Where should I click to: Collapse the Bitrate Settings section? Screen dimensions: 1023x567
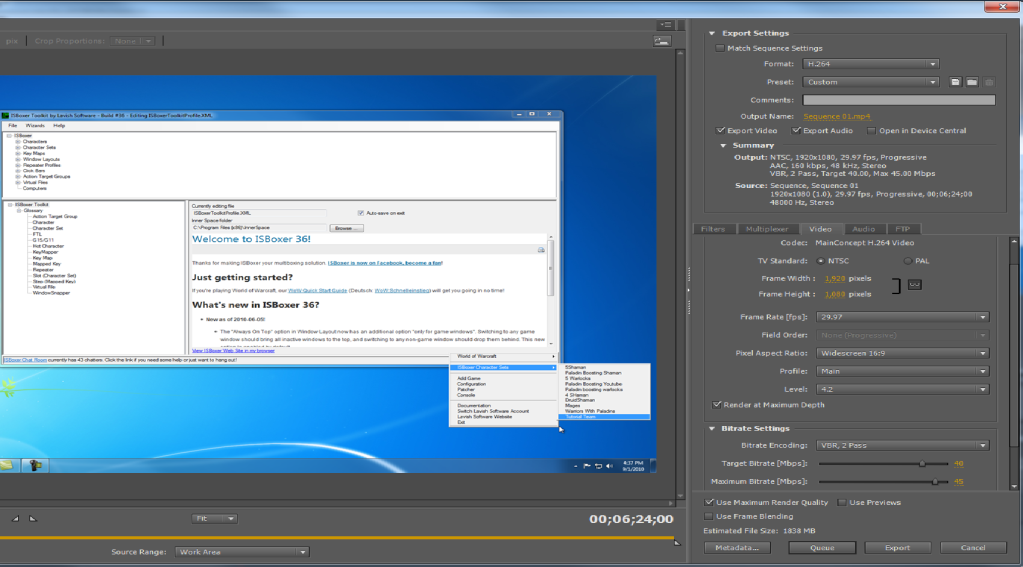point(712,429)
